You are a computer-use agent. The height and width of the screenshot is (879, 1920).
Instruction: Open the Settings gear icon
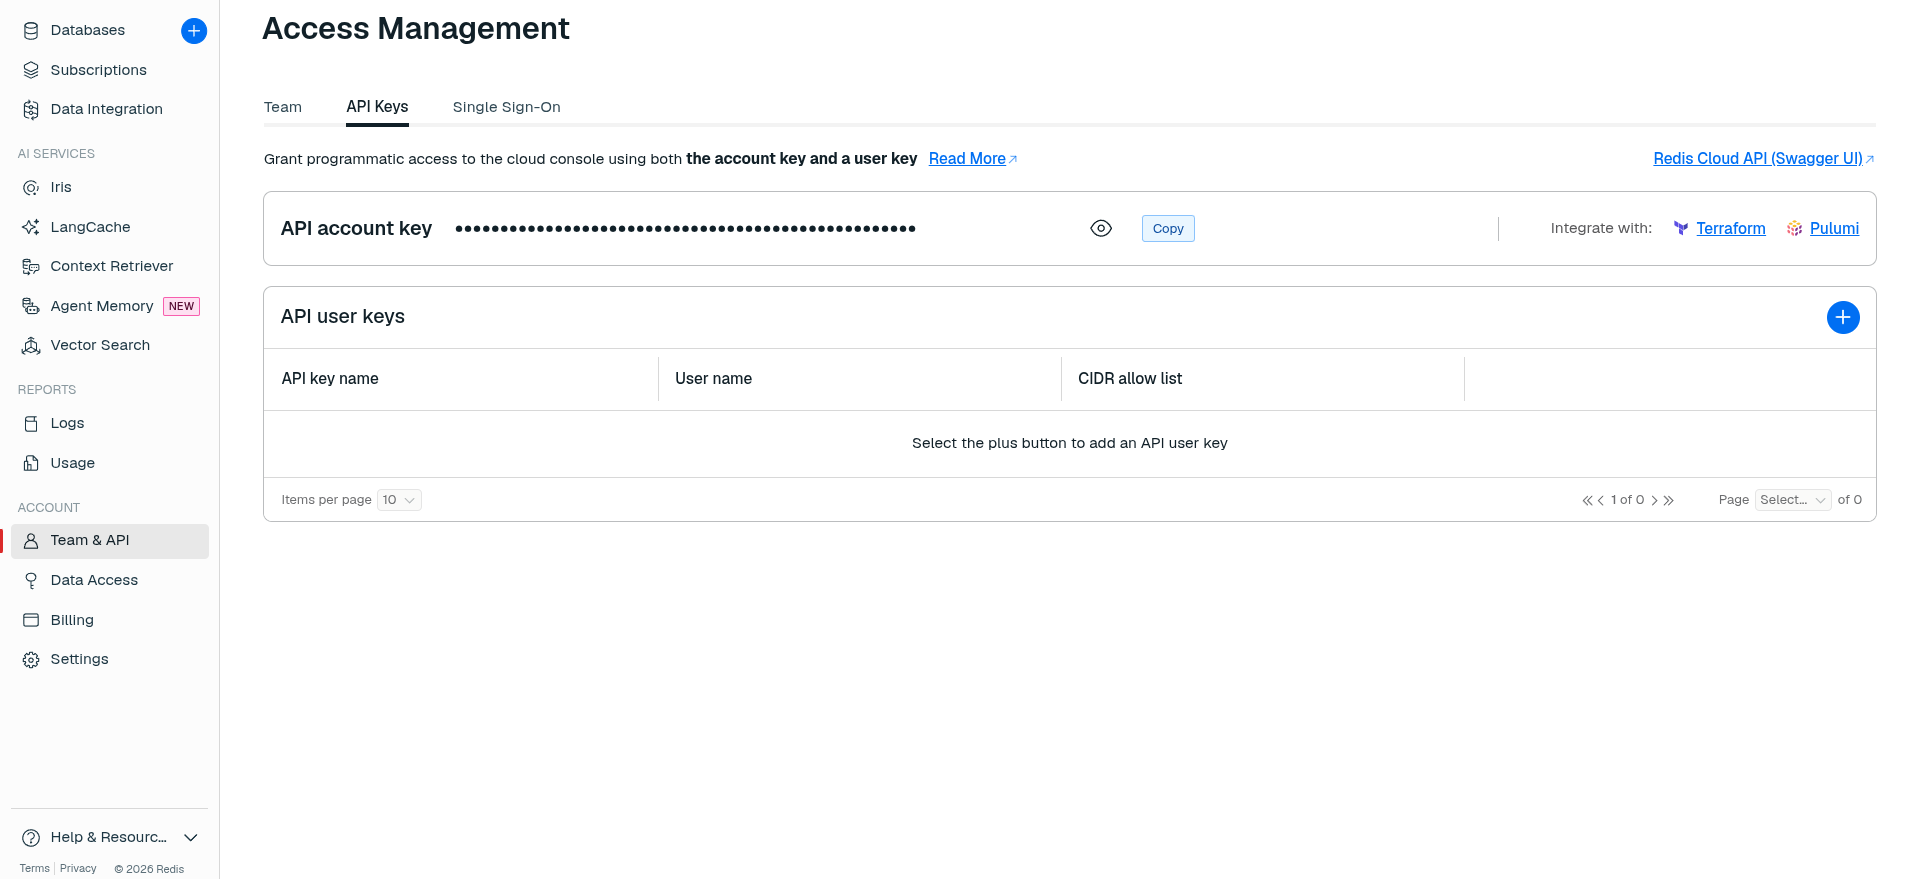click(x=31, y=659)
